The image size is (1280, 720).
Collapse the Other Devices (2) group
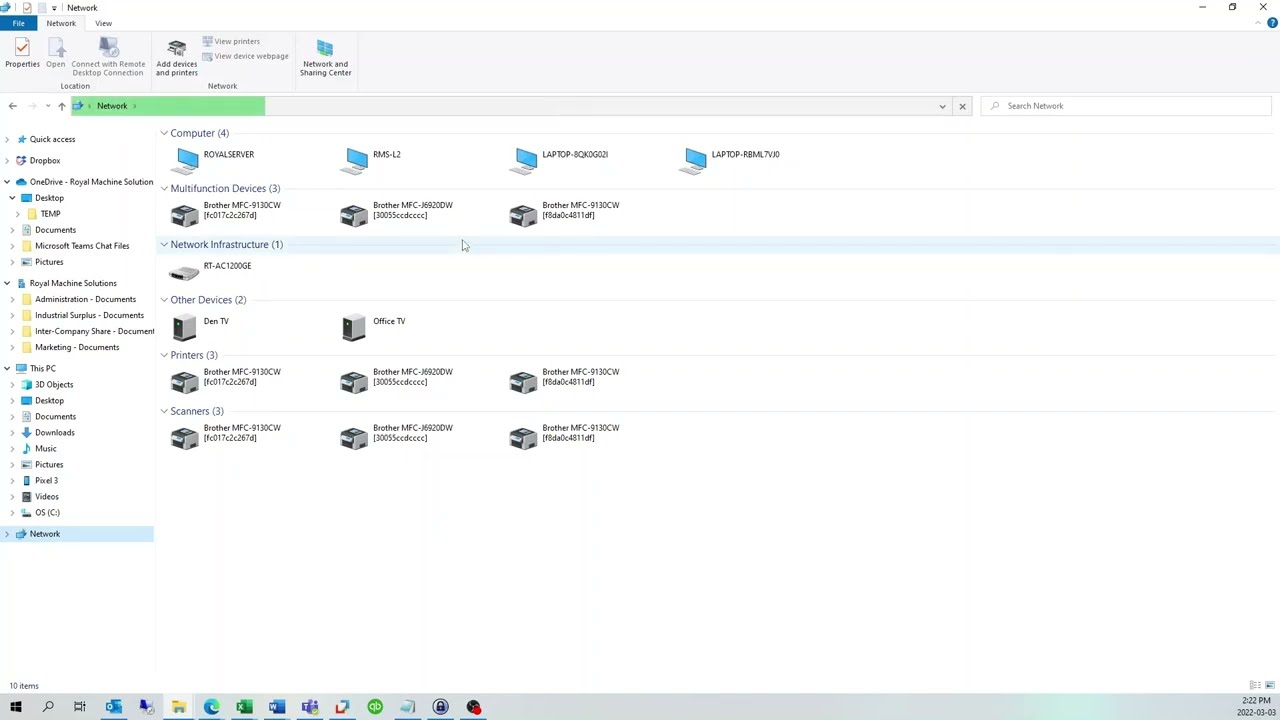(164, 300)
